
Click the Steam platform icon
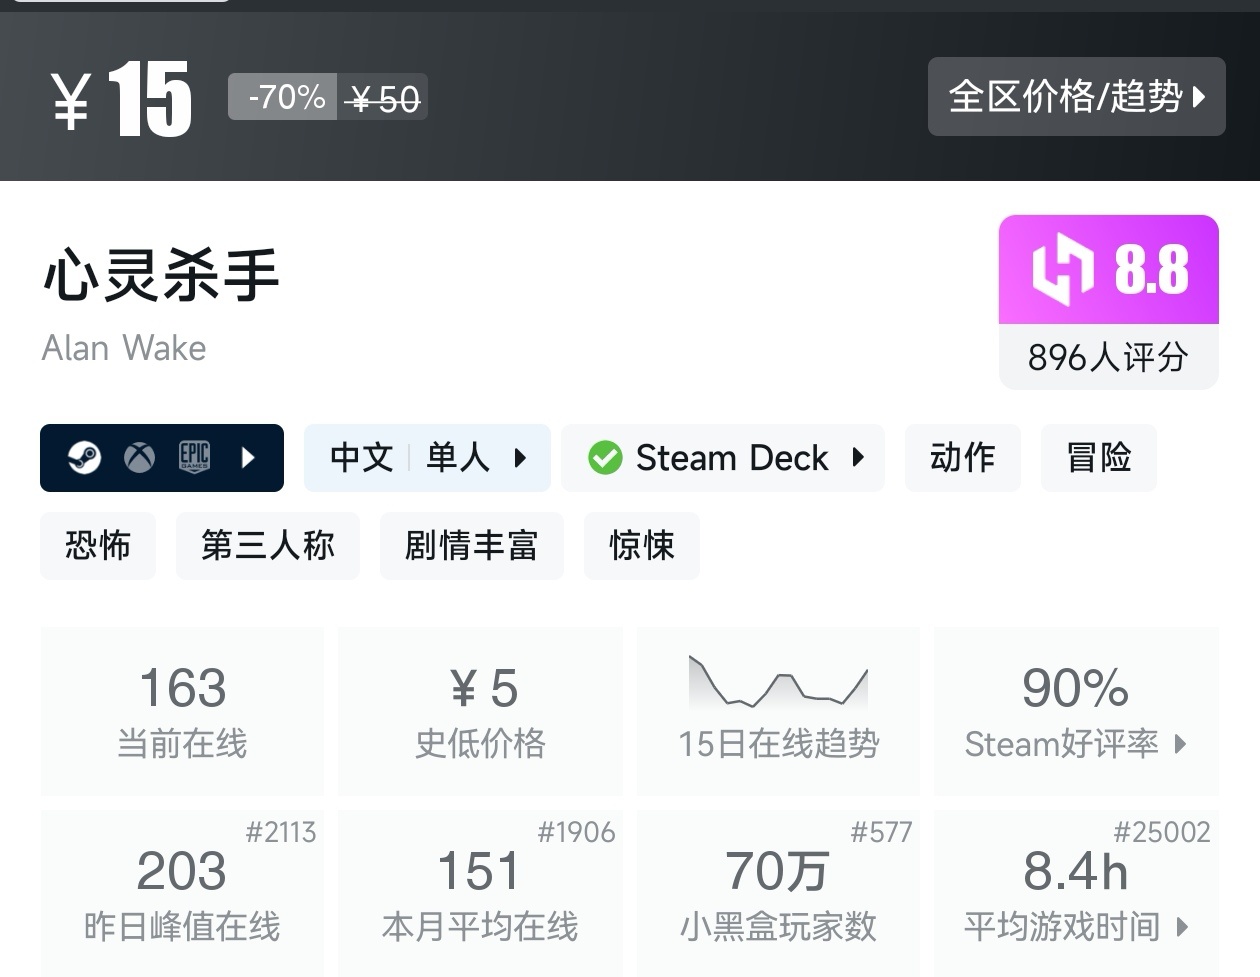[x=85, y=458]
